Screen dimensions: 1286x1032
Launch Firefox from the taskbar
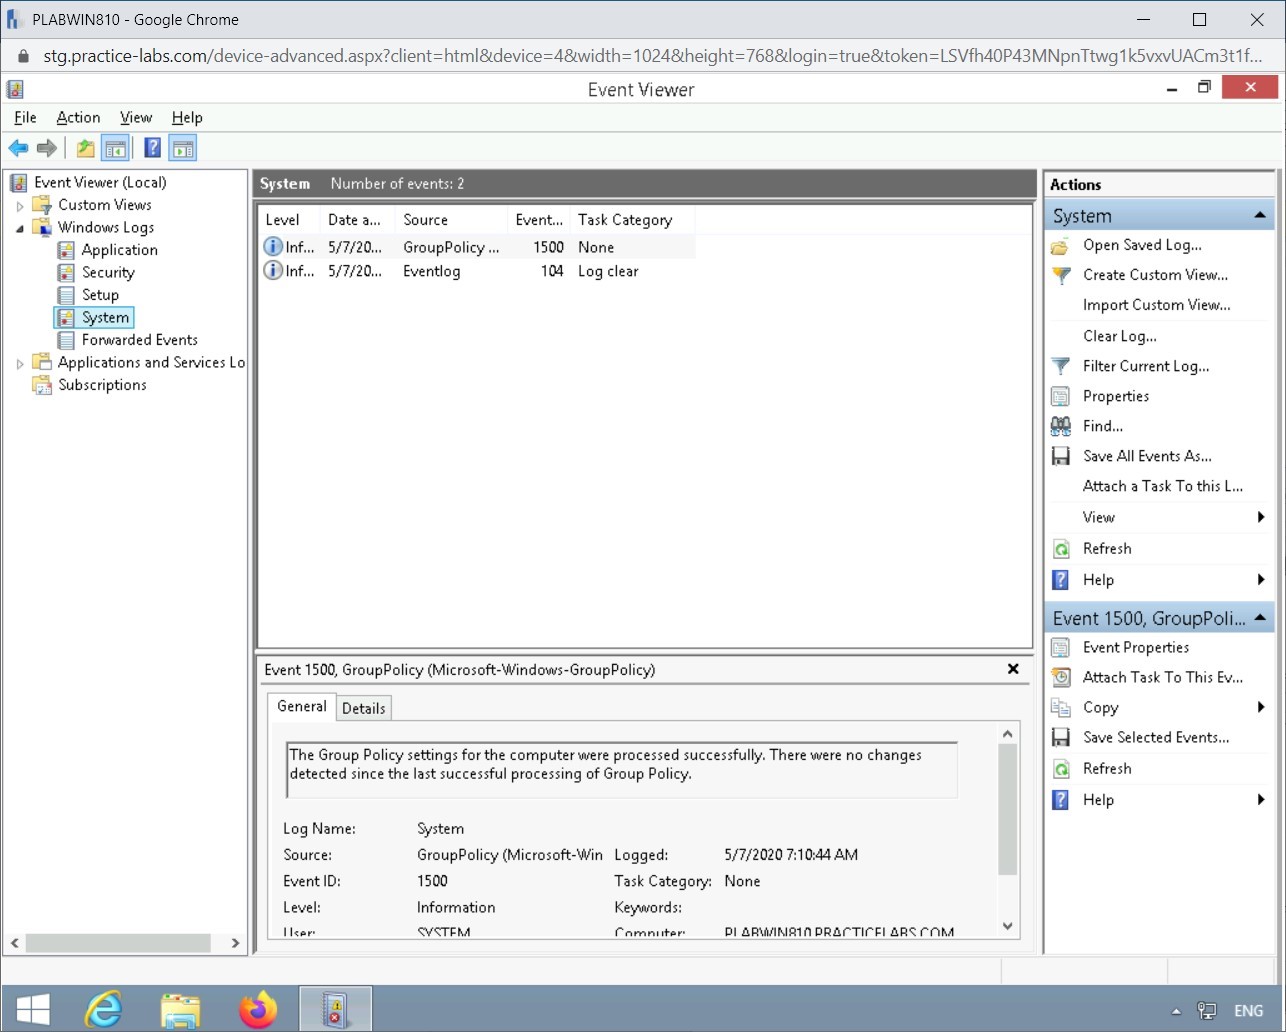pos(258,1008)
